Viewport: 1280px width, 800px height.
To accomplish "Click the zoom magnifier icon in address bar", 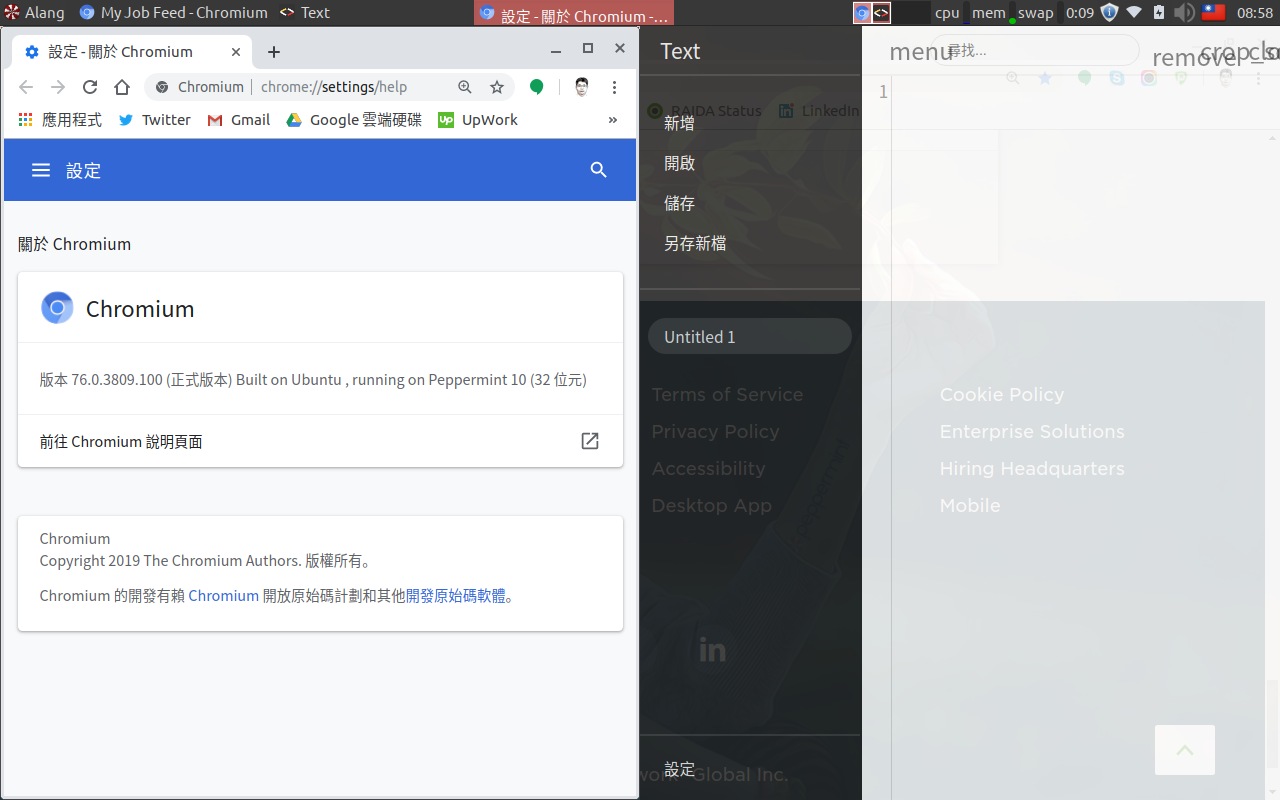I will [x=465, y=87].
